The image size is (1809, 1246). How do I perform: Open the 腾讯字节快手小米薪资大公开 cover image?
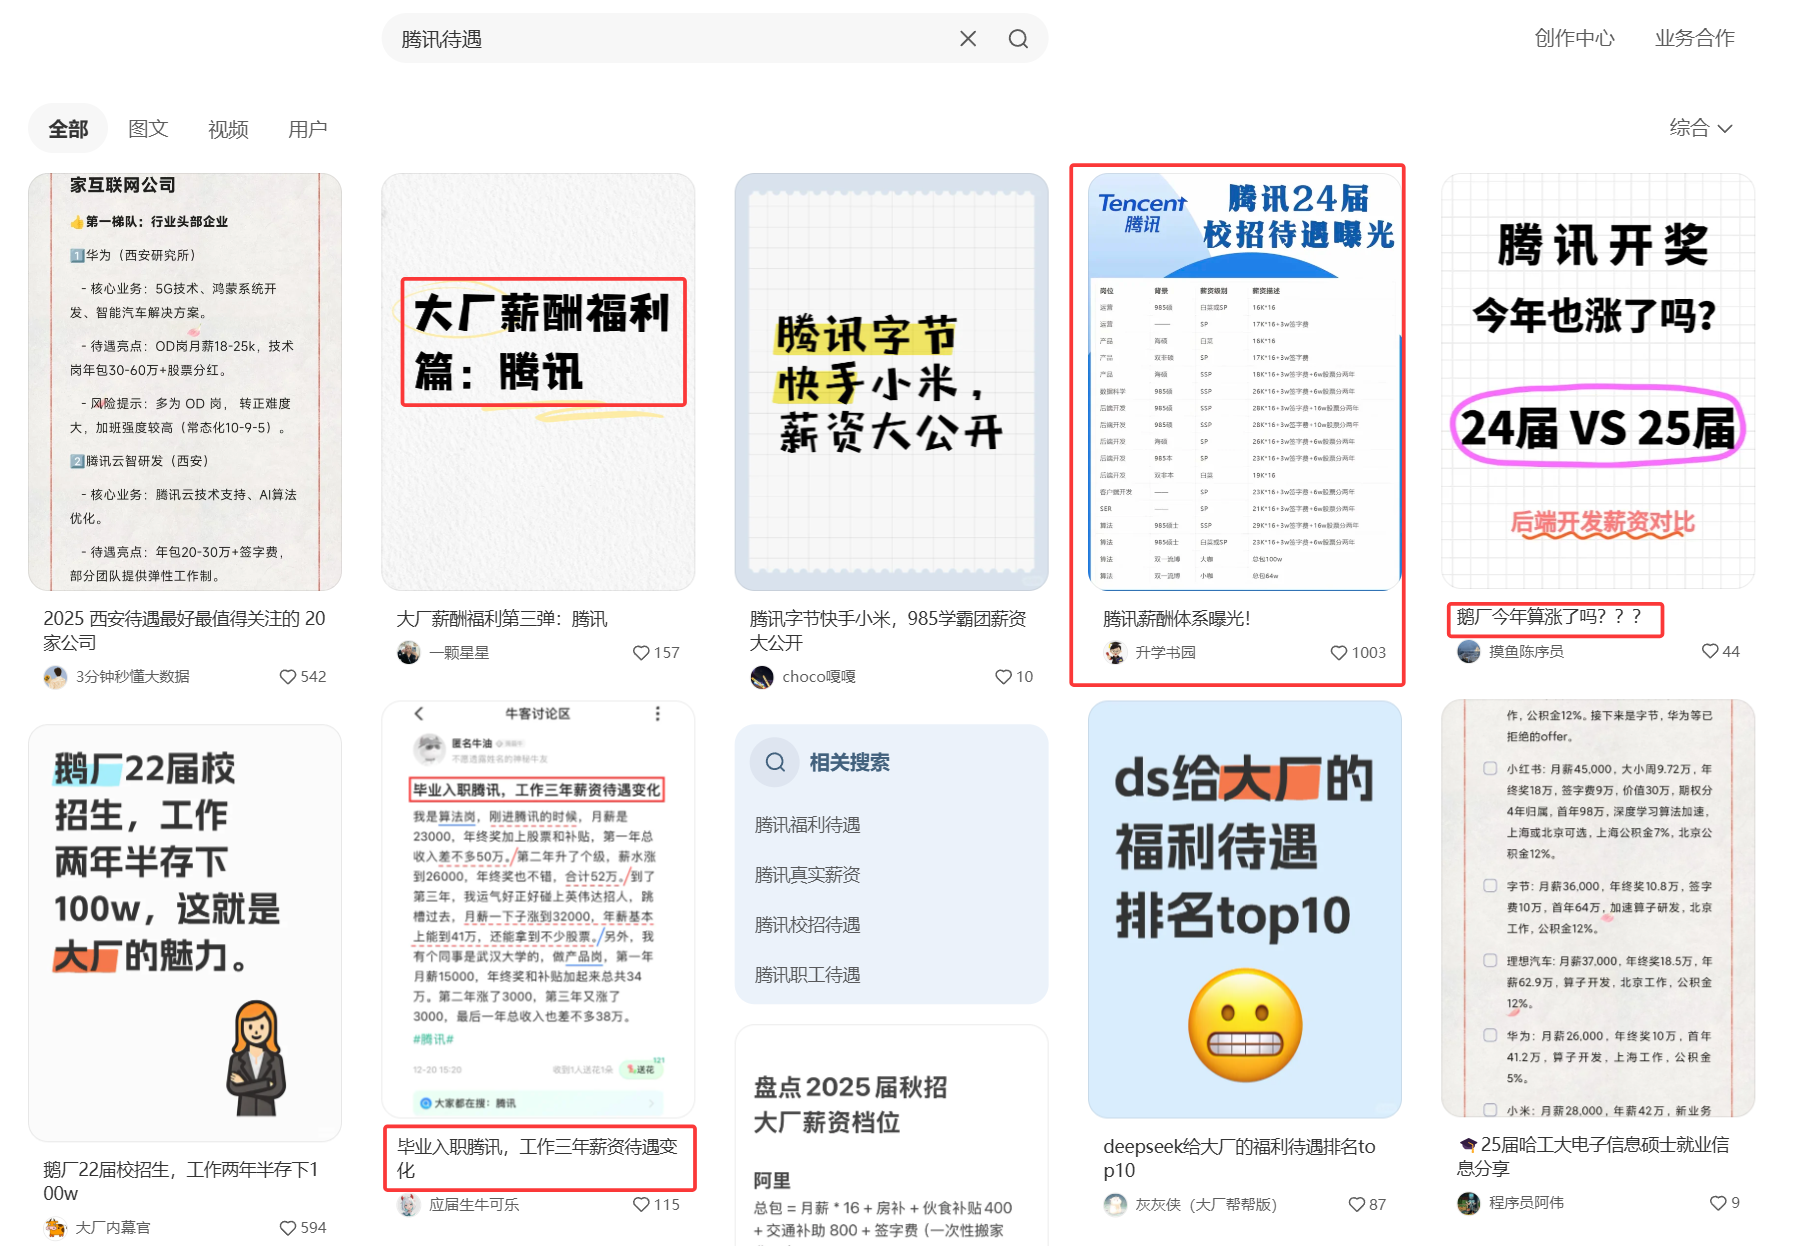tap(891, 382)
